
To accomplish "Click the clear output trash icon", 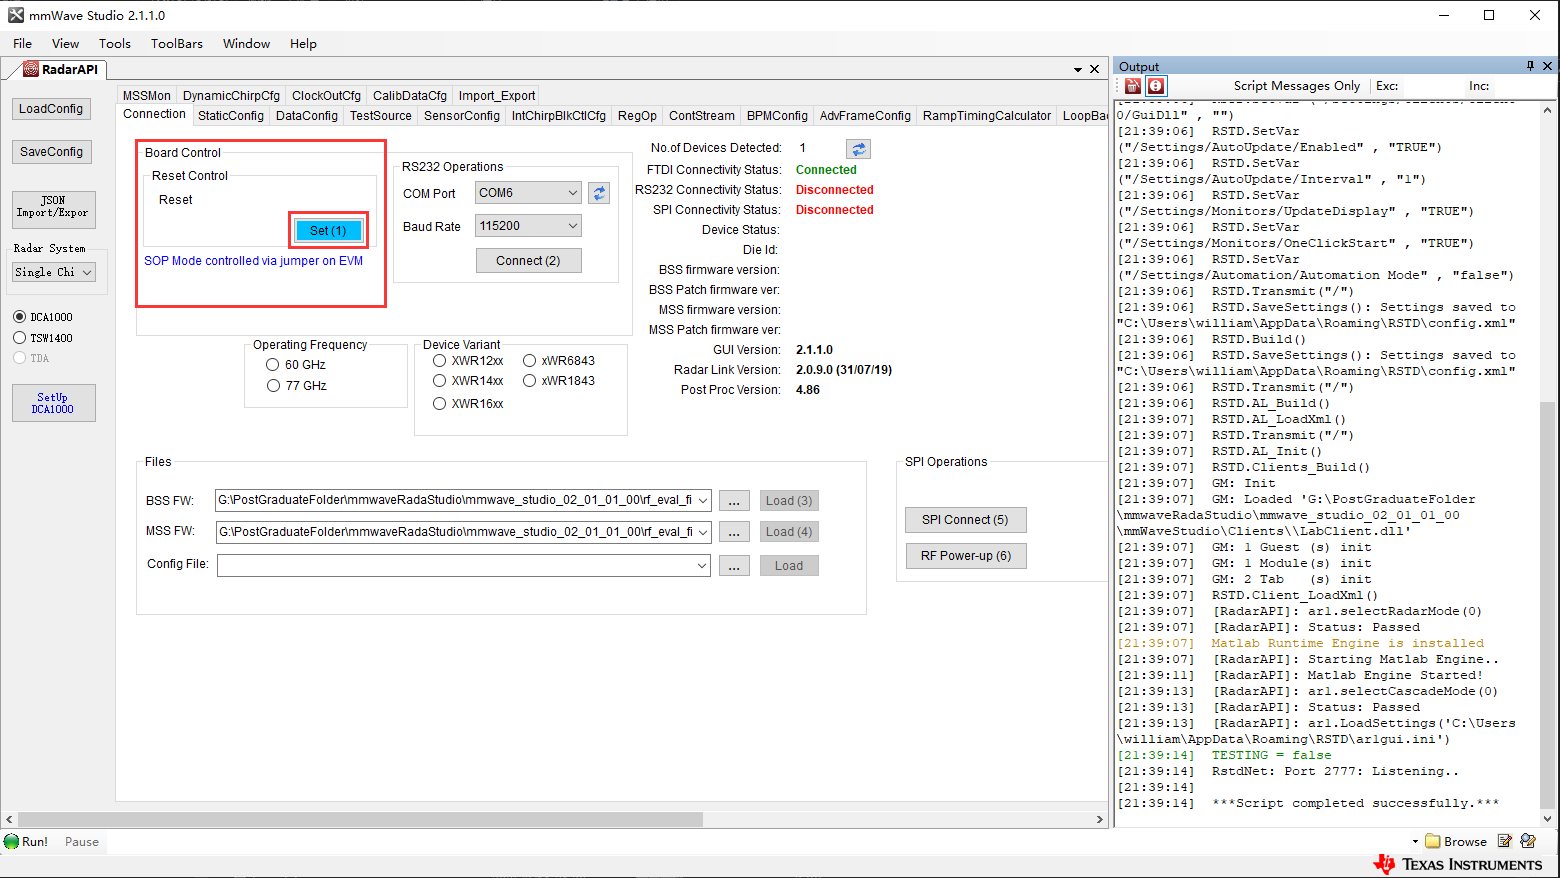I will click(1133, 86).
